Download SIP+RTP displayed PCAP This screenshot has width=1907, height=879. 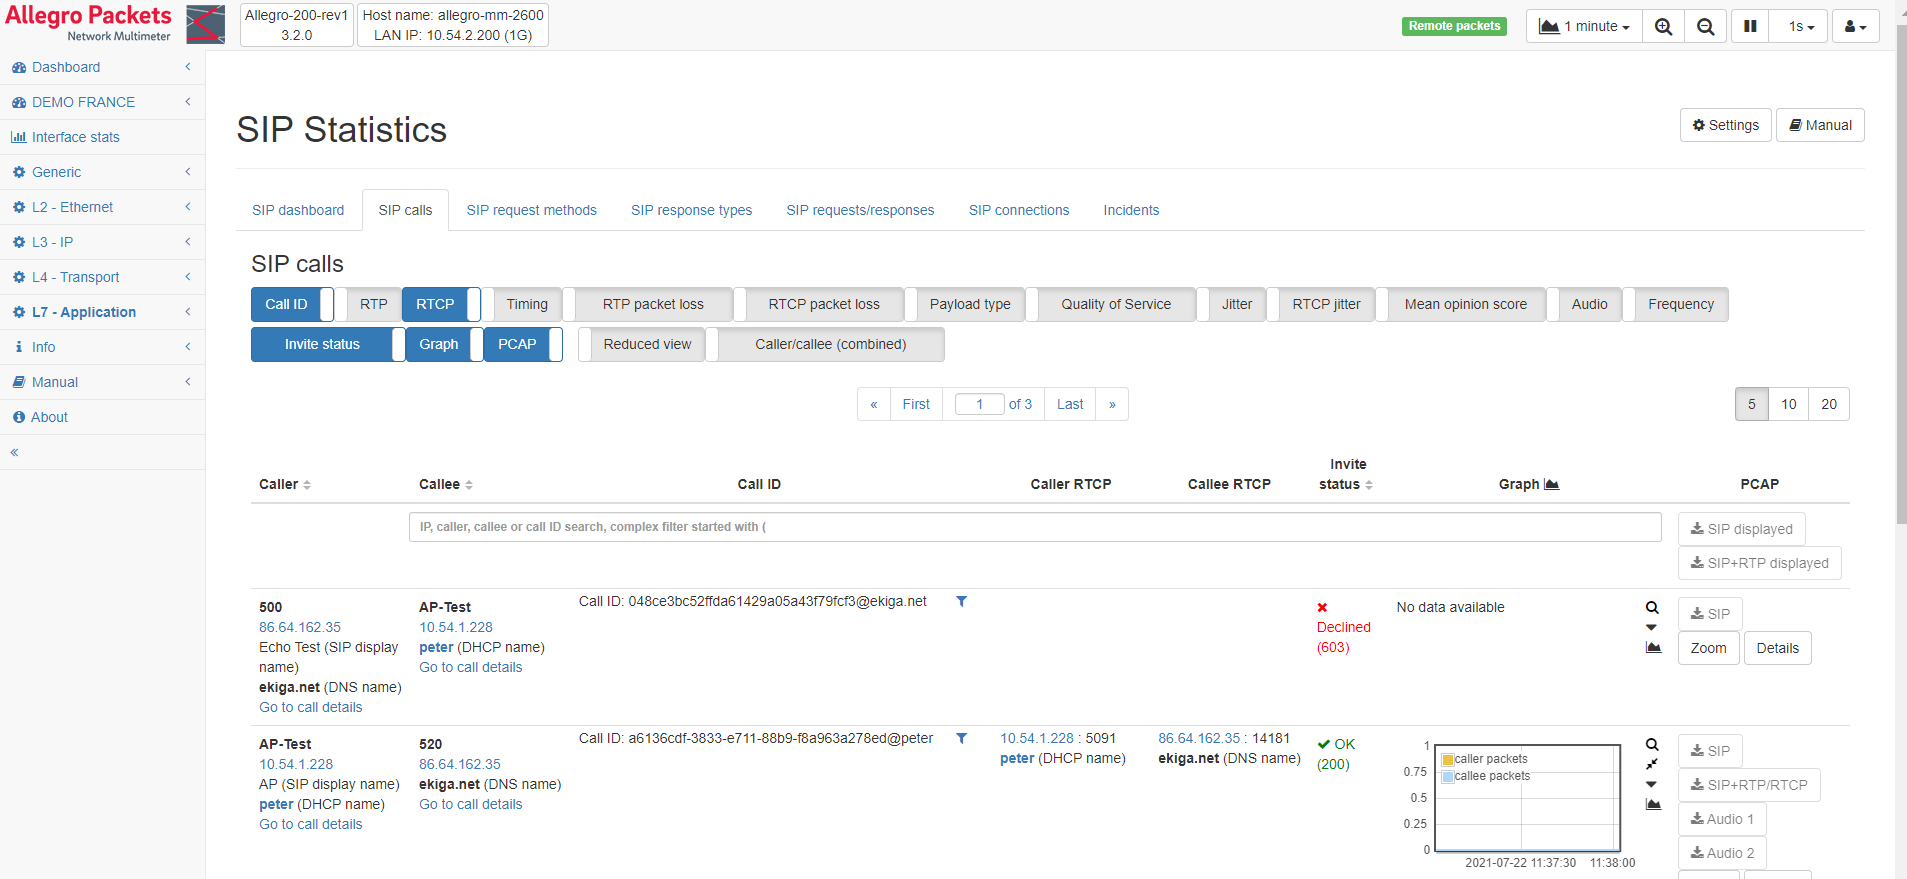click(x=1760, y=563)
